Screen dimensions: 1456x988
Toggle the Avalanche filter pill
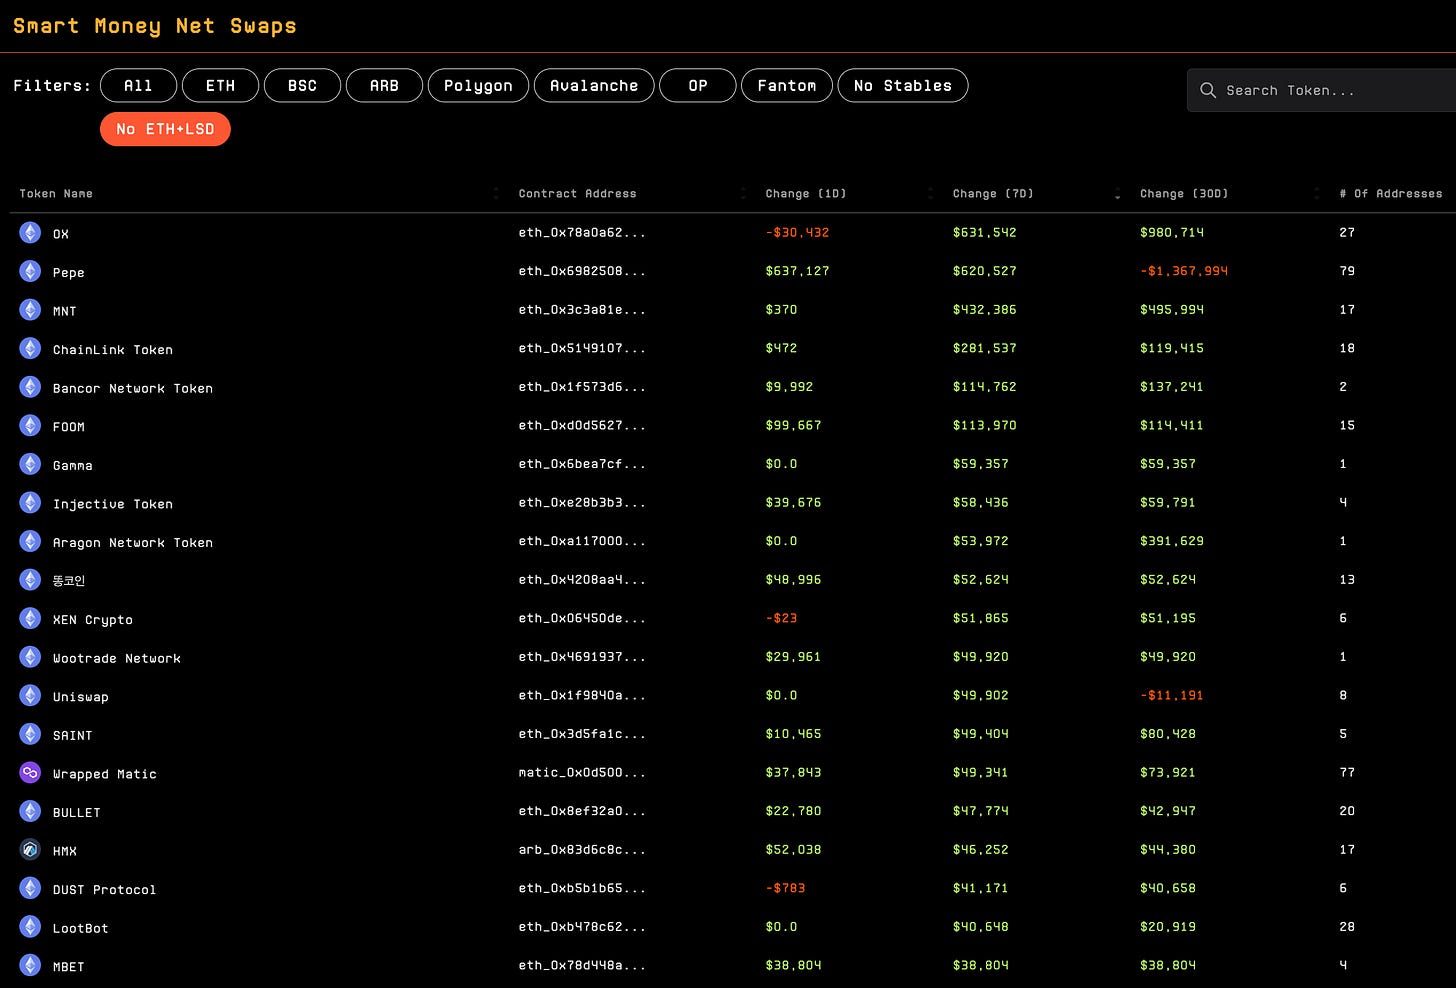594,86
